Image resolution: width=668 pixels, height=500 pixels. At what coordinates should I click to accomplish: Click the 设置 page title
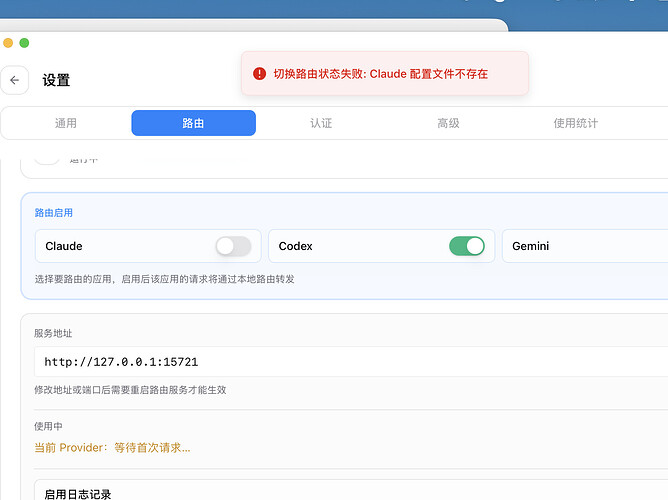coord(56,80)
